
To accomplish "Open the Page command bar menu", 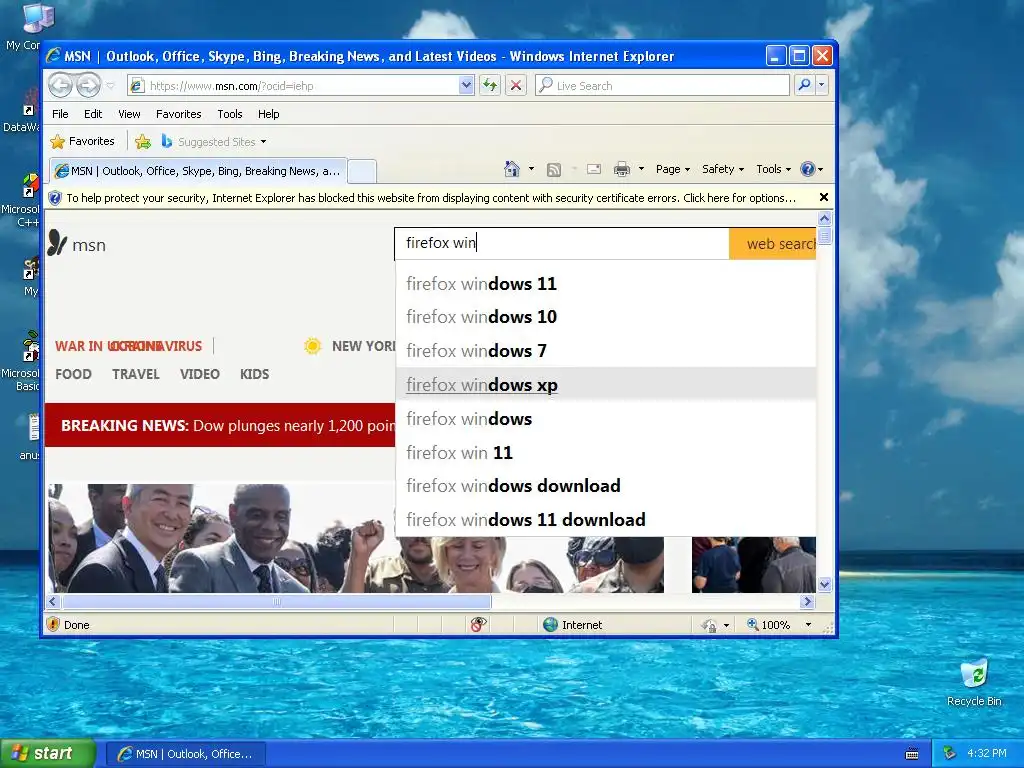I will pos(673,169).
